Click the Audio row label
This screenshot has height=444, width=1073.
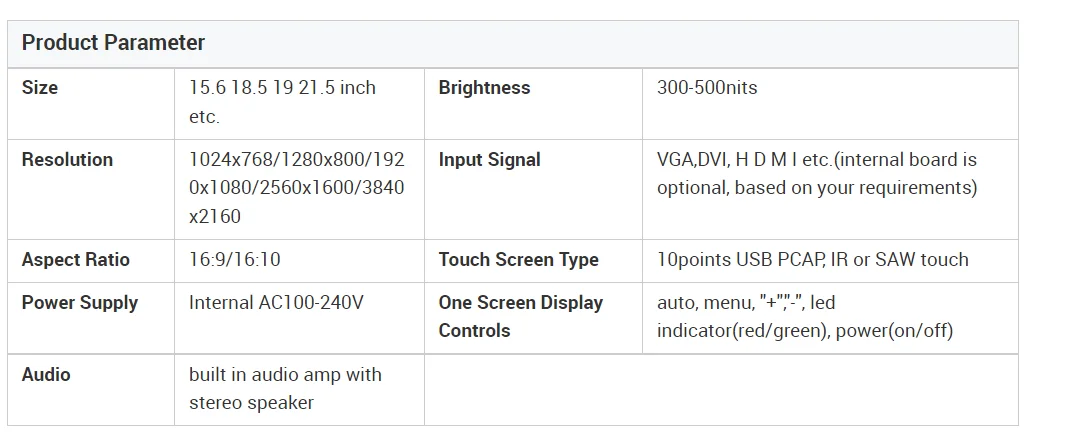tap(46, 375)
